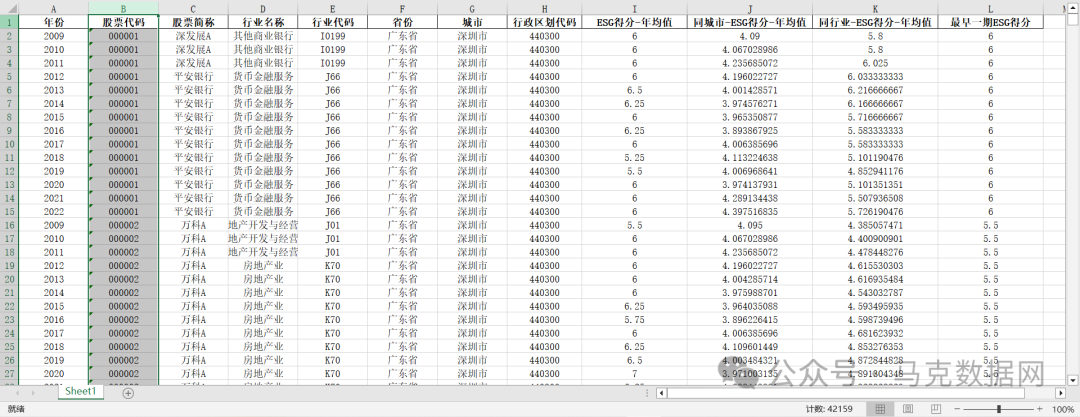
Task: Click the zoom slider handle
Action: tap(1000, 409)
